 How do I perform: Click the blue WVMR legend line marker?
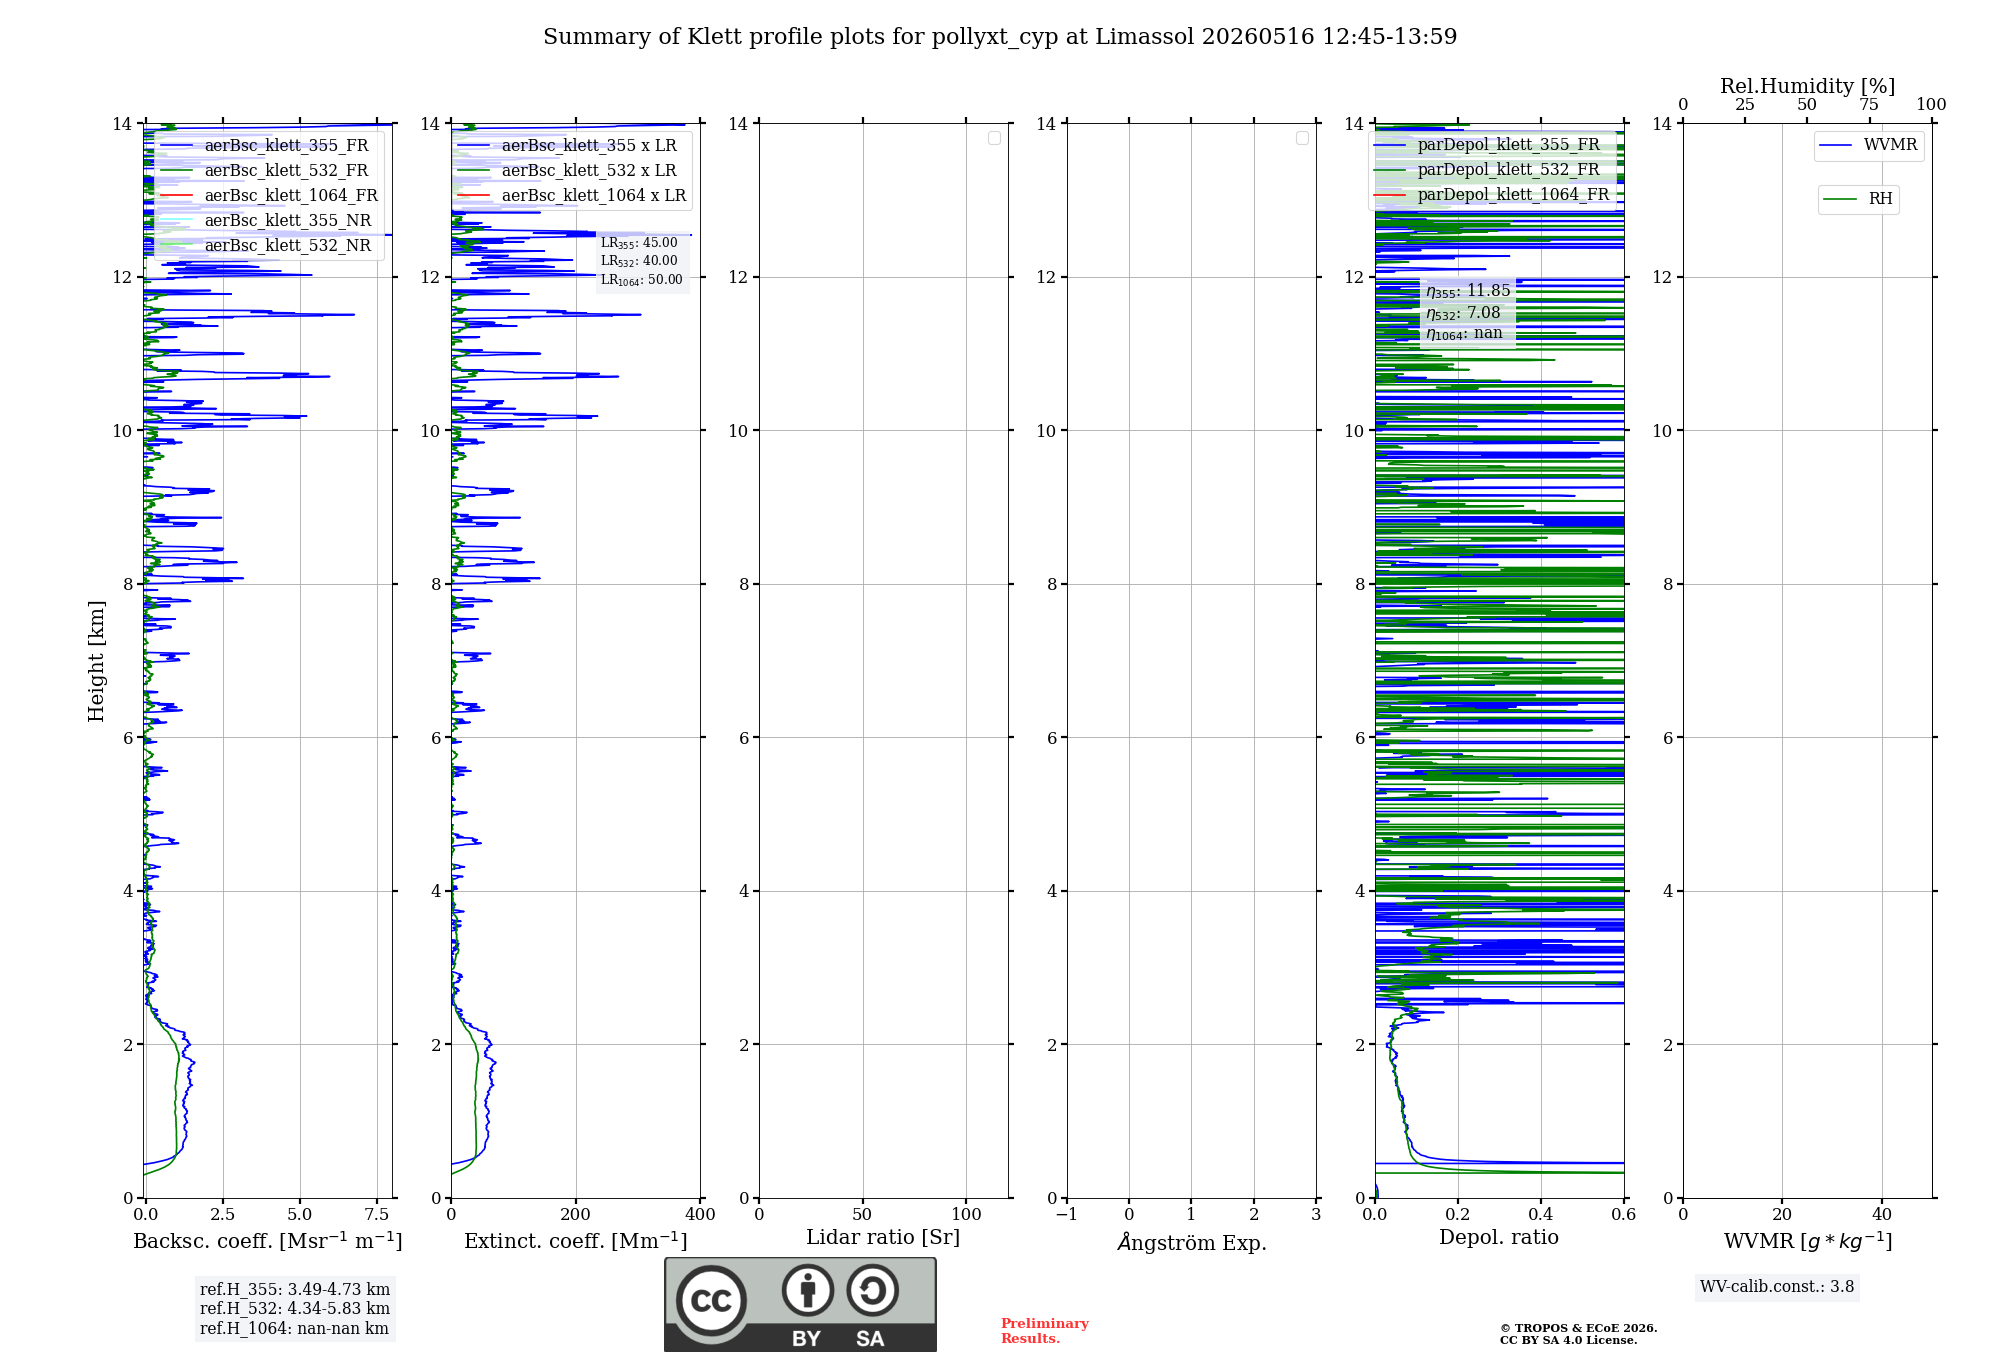point(1835,145)
